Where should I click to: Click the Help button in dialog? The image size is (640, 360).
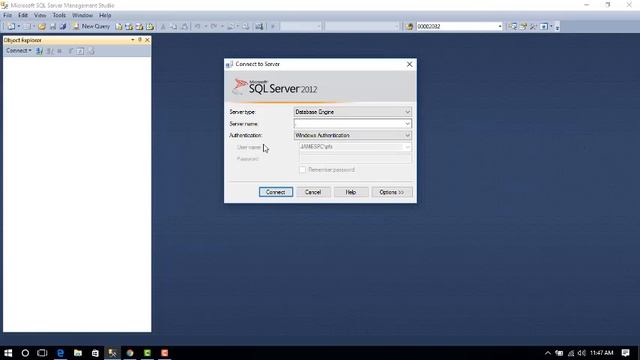tap(351, 192)
